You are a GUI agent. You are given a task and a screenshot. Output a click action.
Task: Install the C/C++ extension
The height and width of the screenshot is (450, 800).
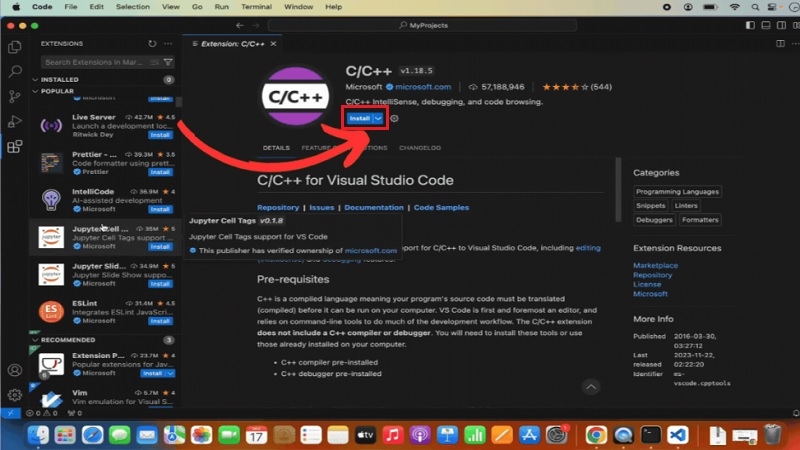coord(360,118)
